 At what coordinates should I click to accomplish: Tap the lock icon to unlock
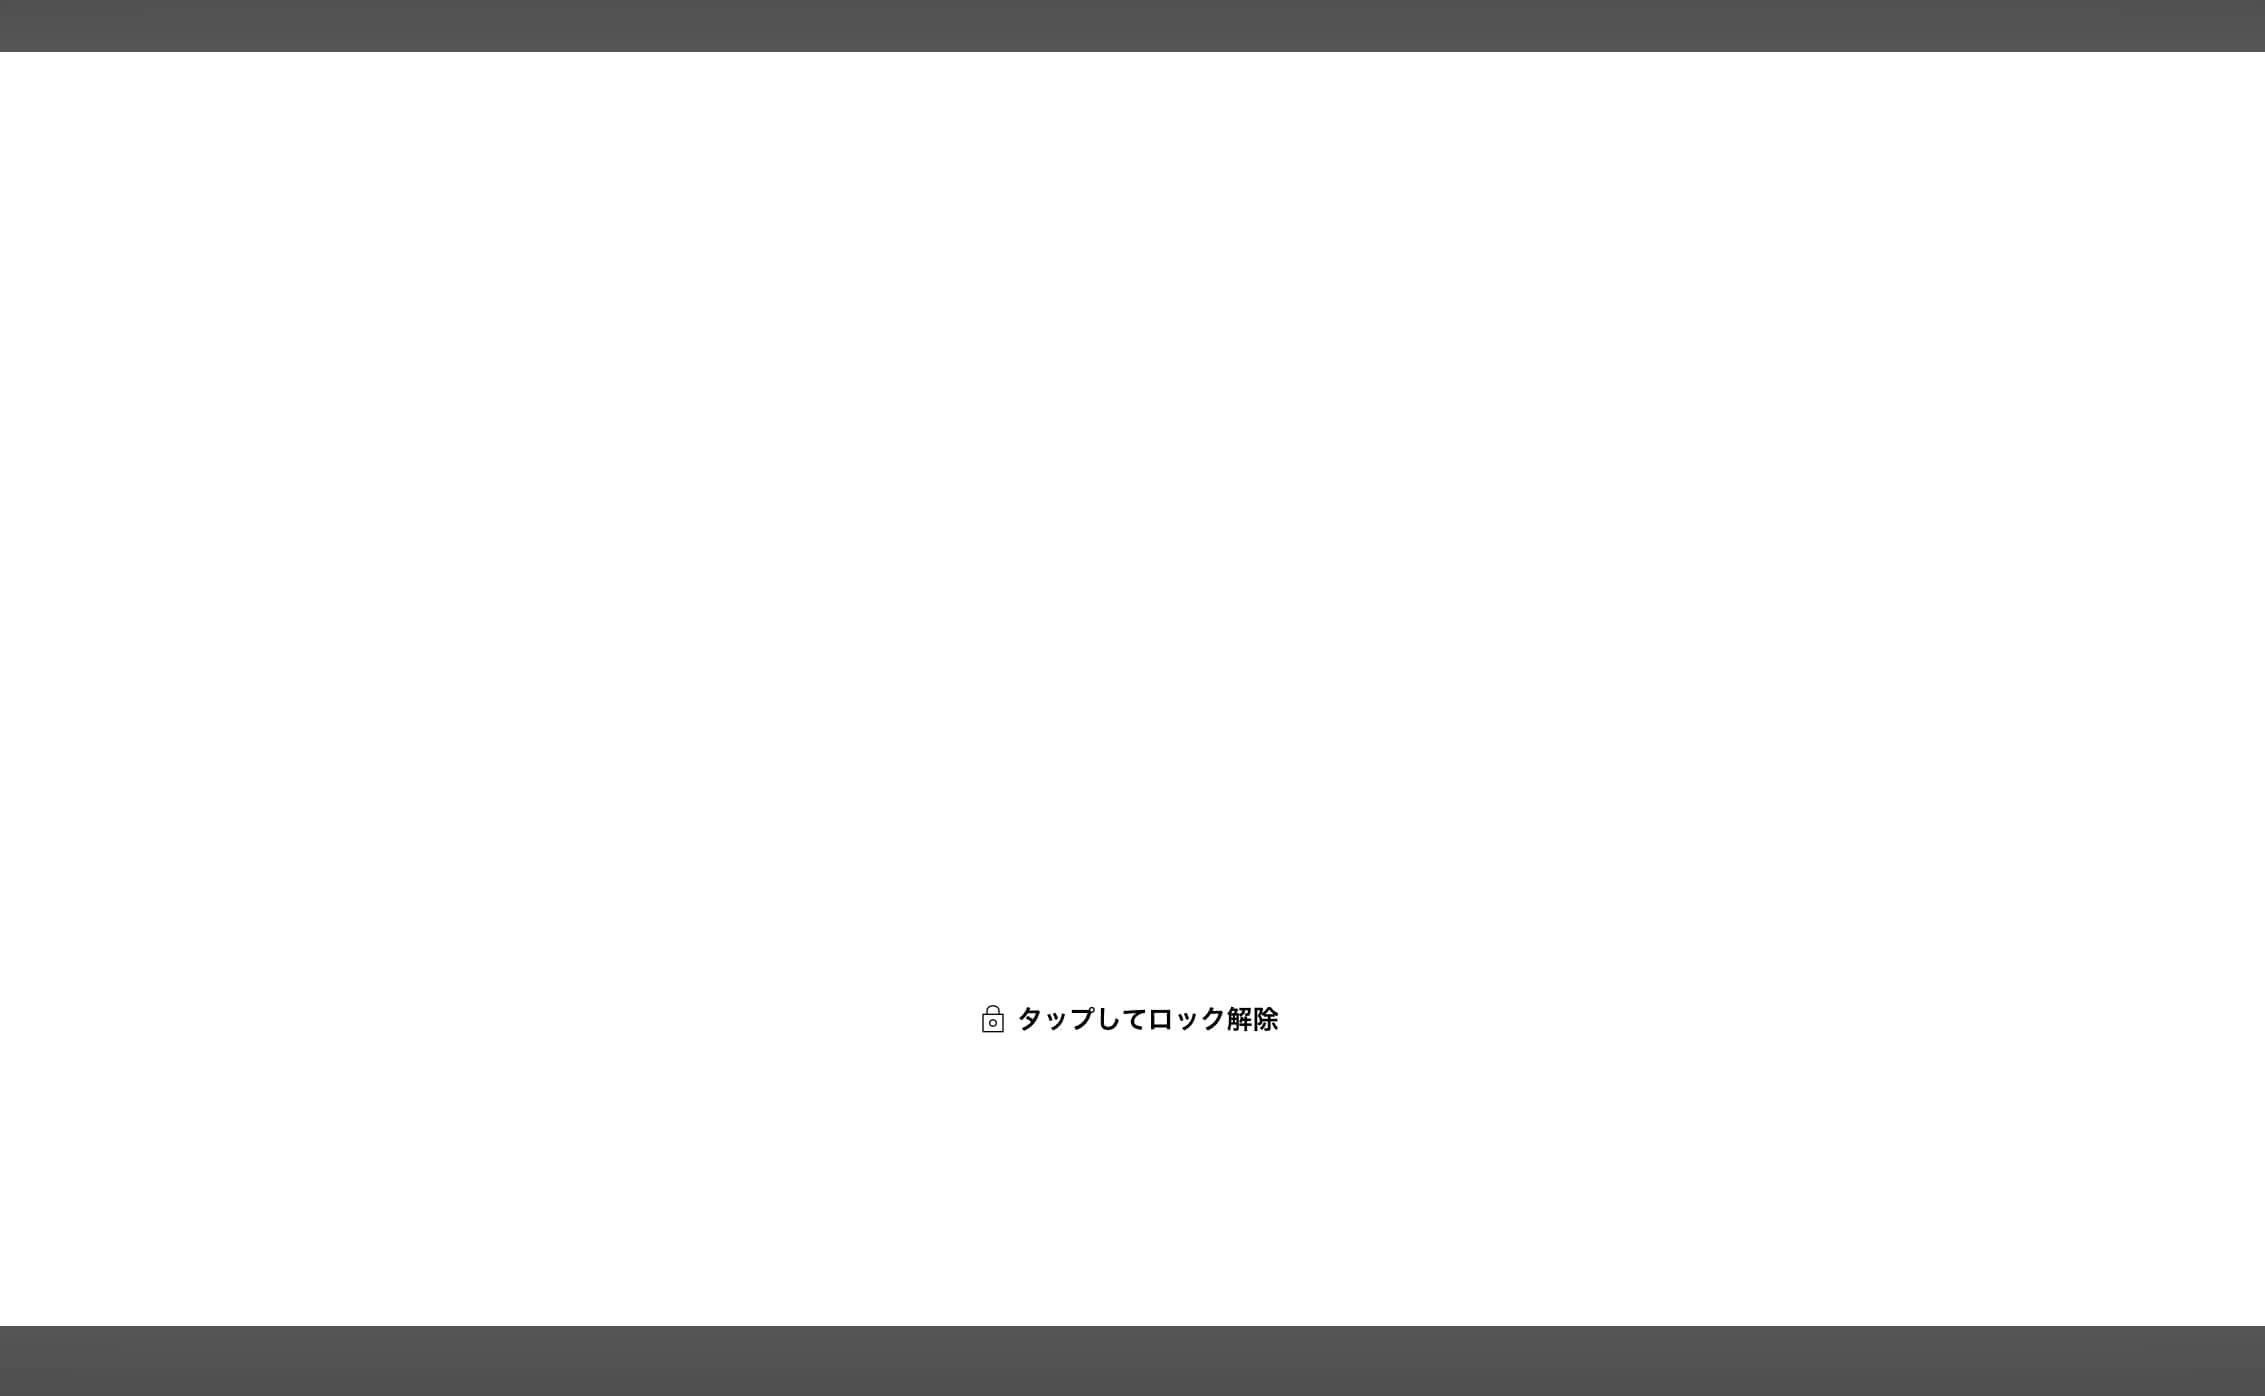point(992,1019)
